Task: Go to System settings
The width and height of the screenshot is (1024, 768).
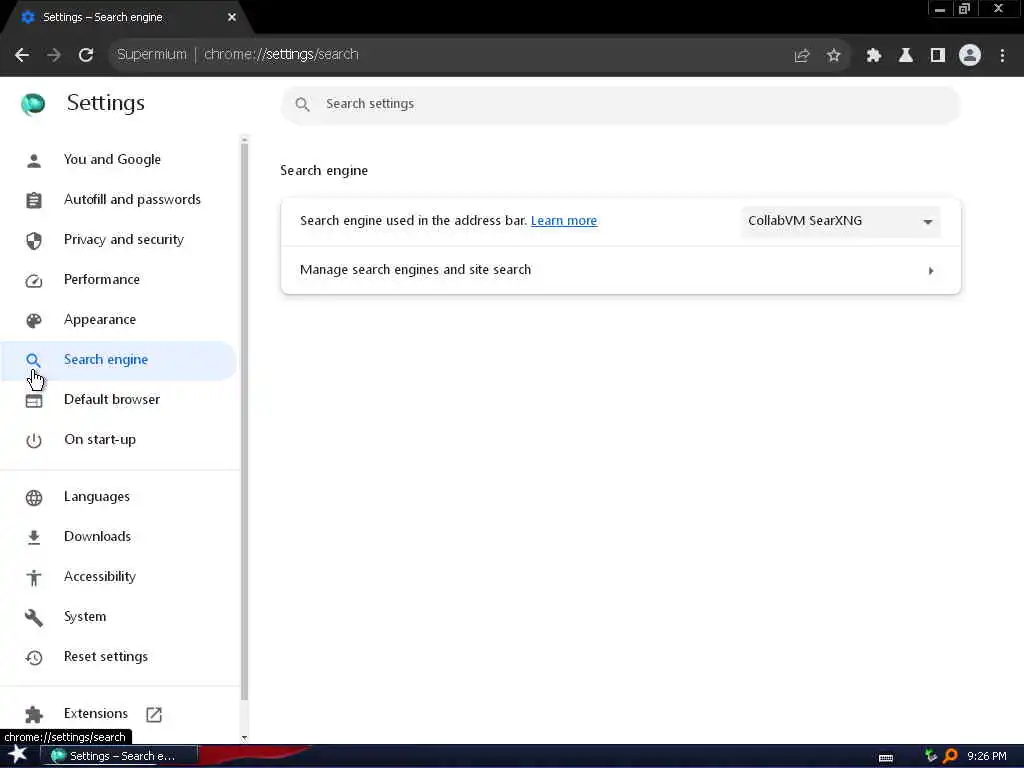Action: click(x=118, y=616)
